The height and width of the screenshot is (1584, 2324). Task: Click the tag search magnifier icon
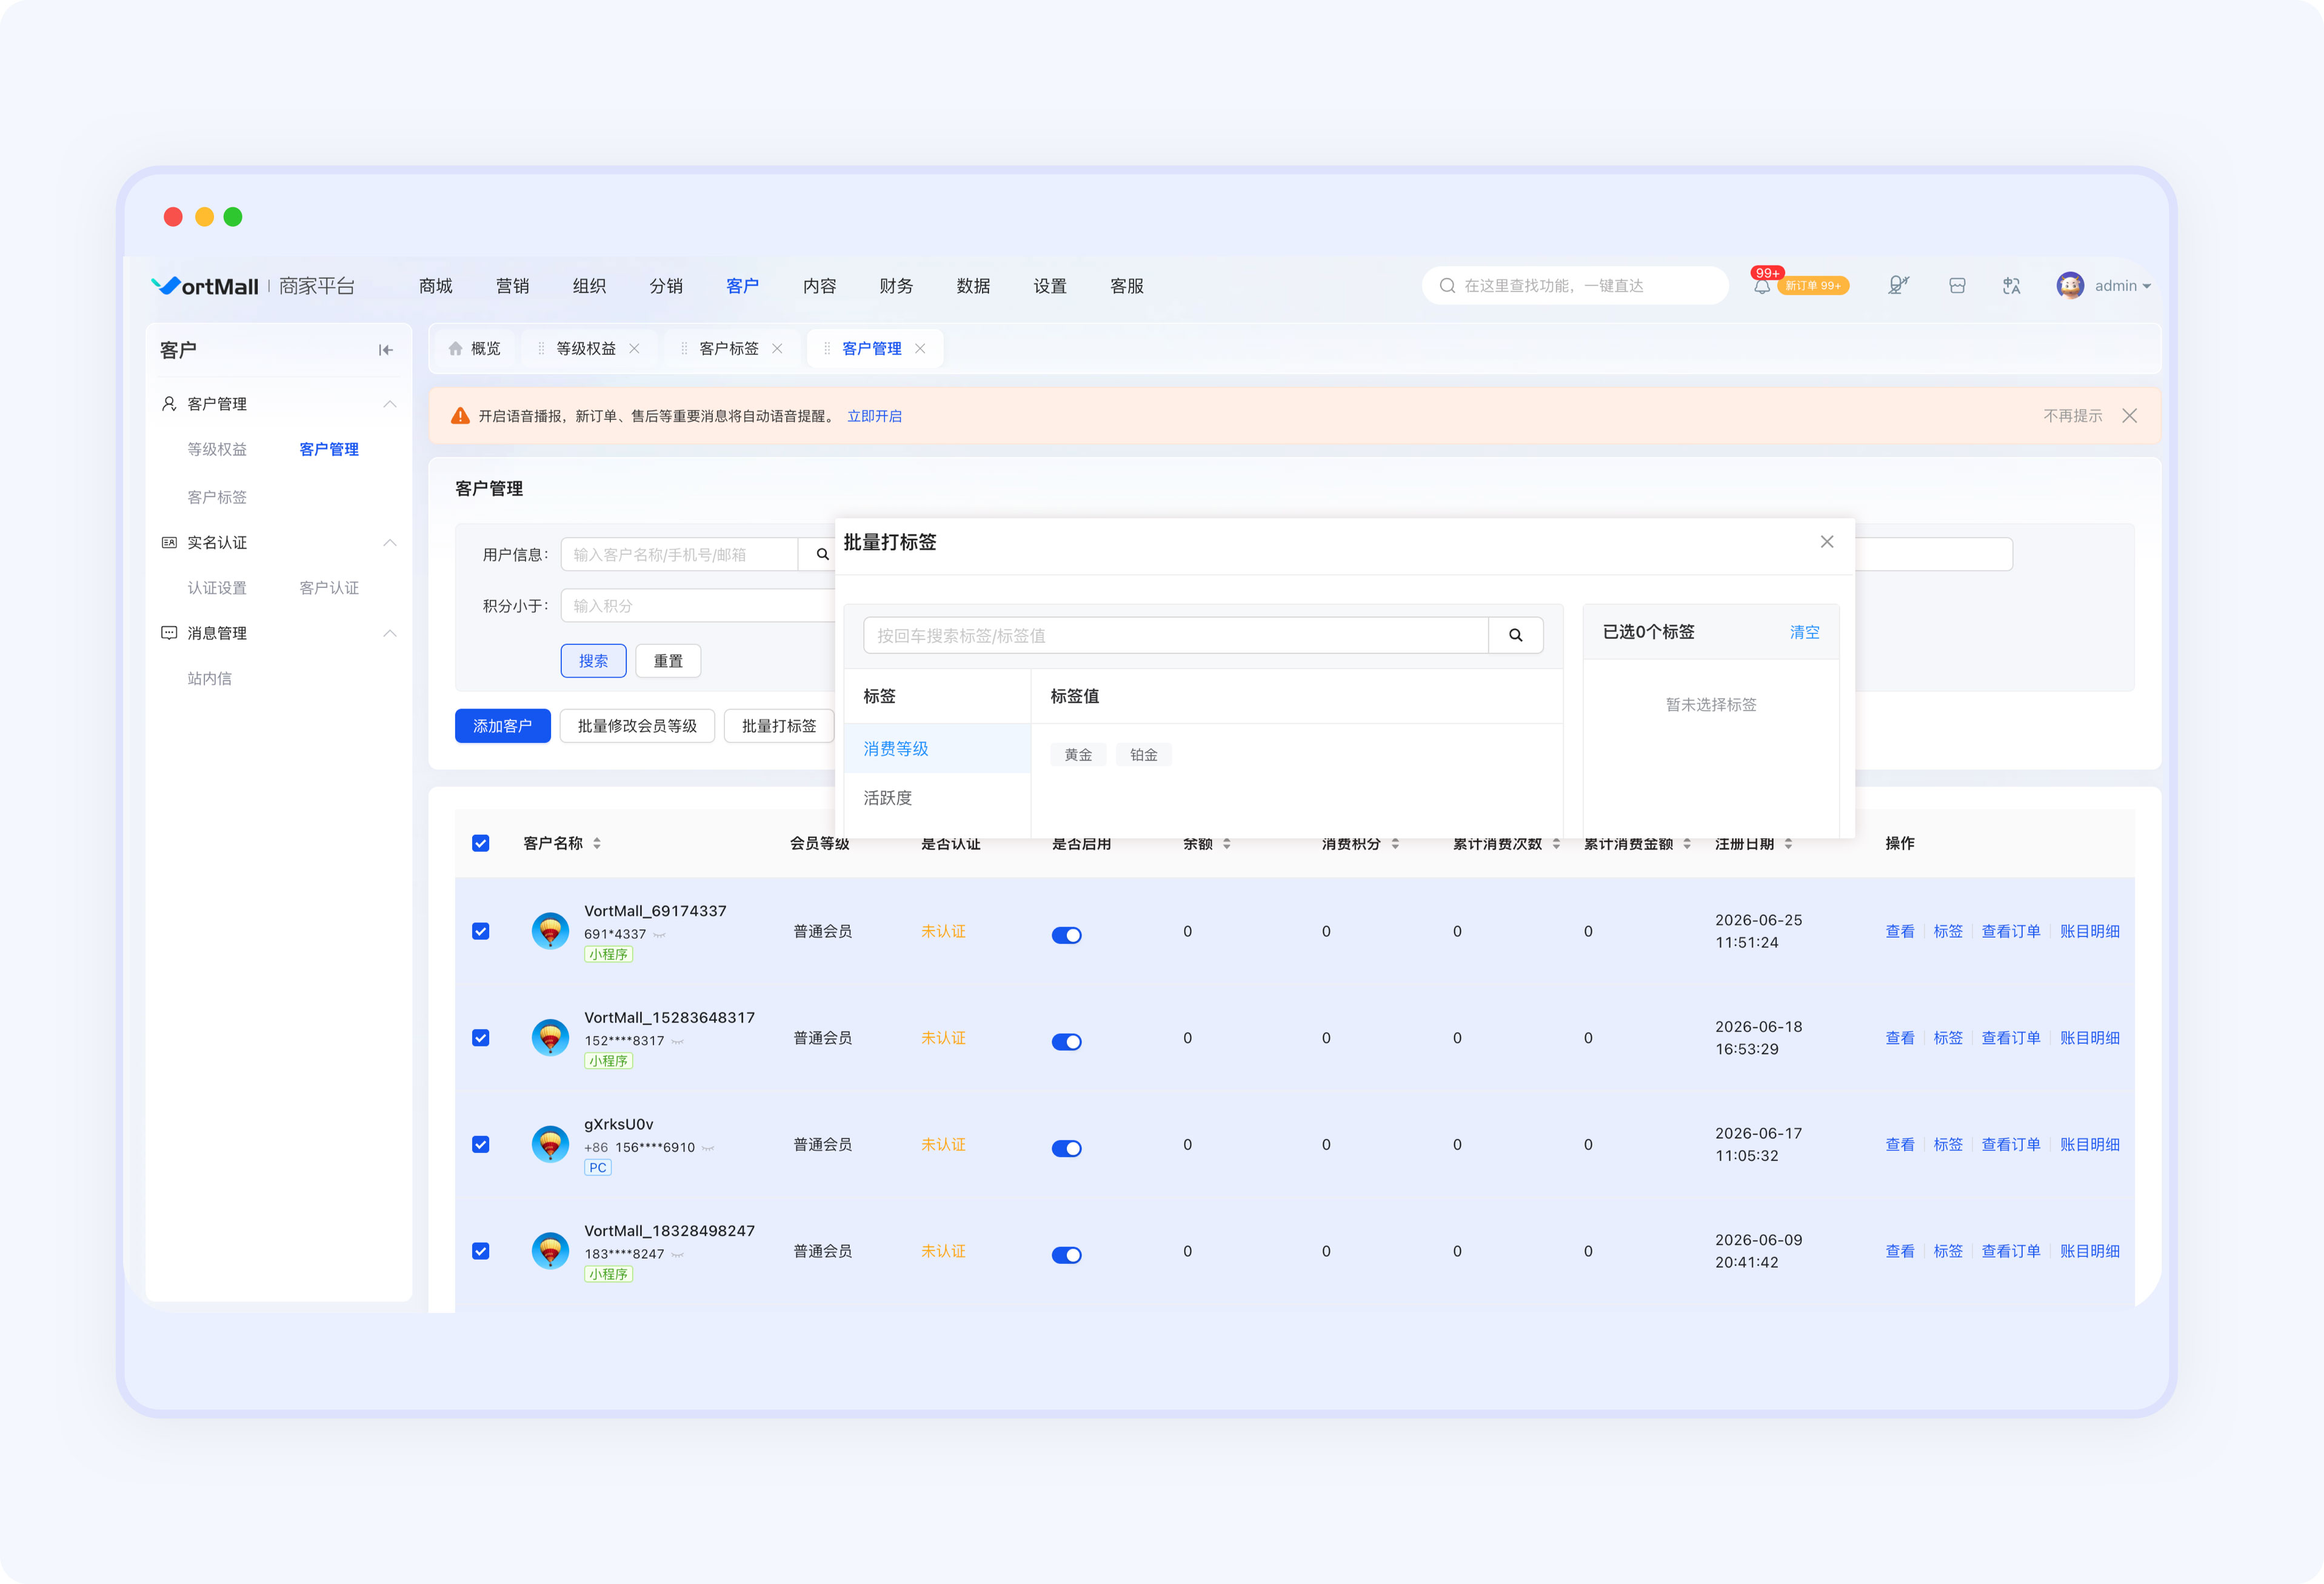pyautogui.click(x=1515, y=635)
